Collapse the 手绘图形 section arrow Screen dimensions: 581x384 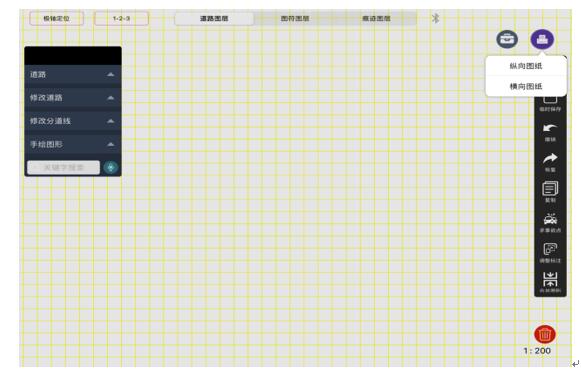pyautogui.click(x=110, y=145)
